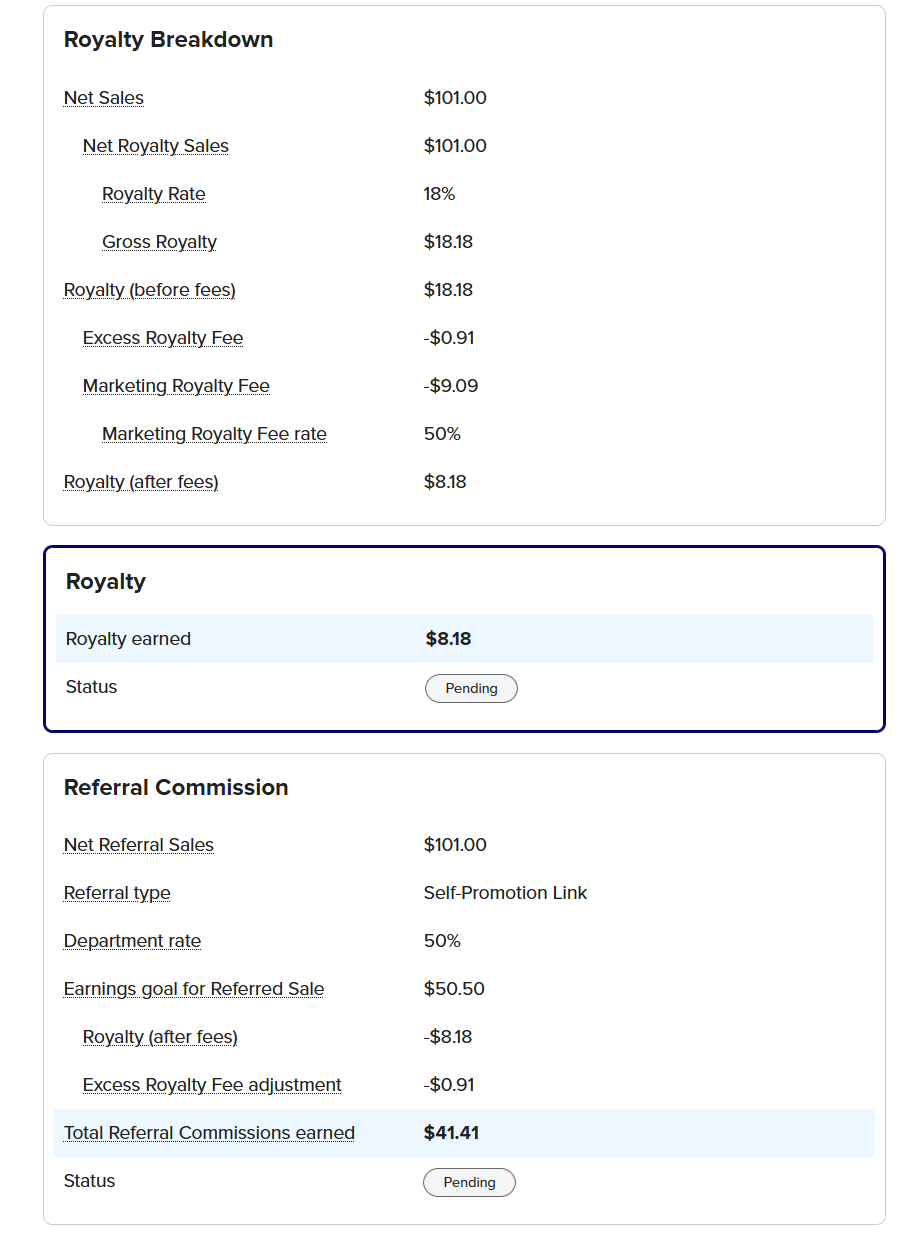Click the Department rate label

tap(132, 941)
